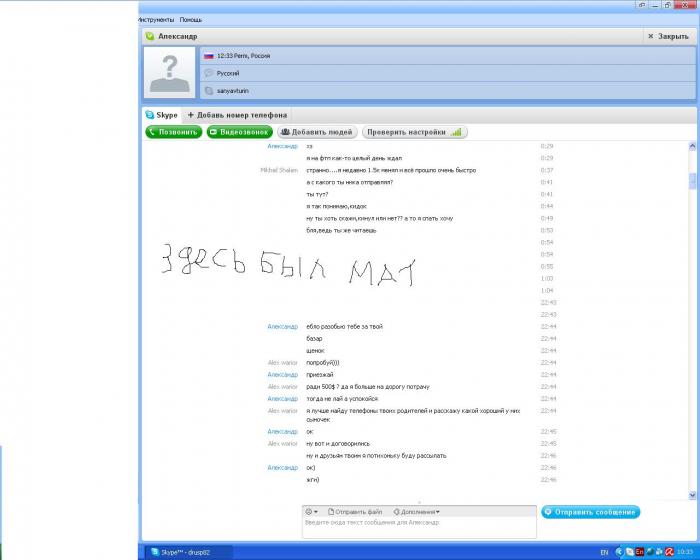Close the conversation with Закрыть
Image resolution: width=700 pixels, height=560 pixels.
tap(668, 36)
